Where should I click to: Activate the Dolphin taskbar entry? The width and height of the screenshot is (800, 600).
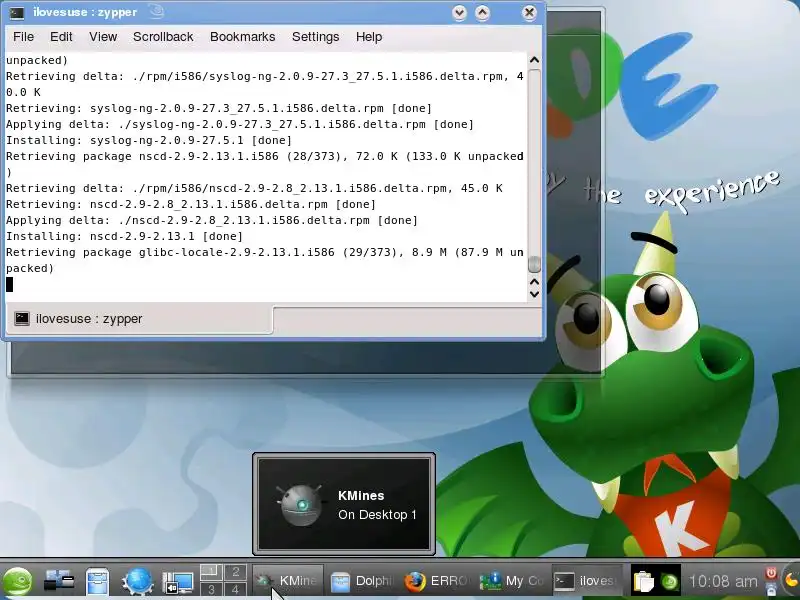coord(362,581)
